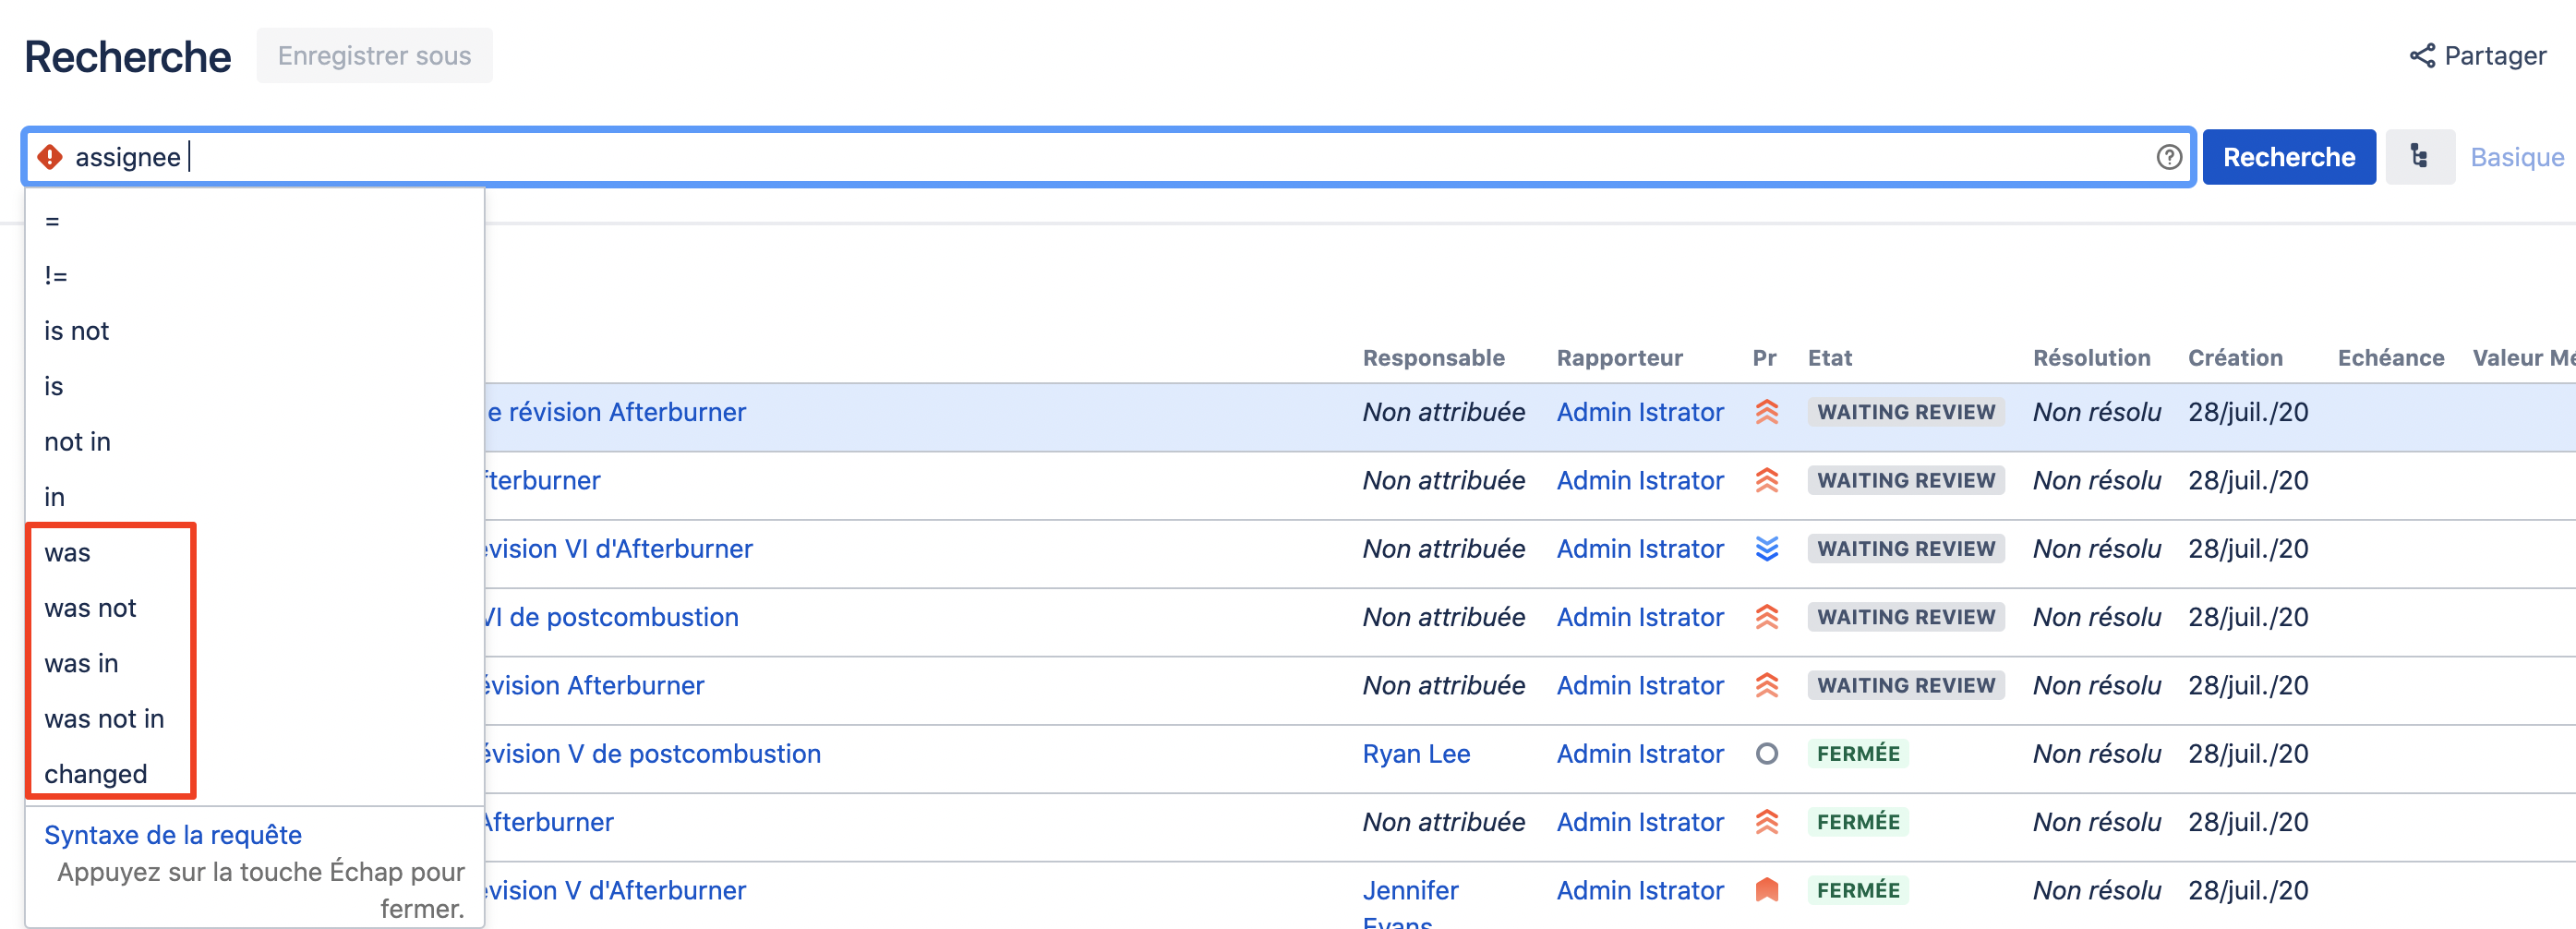Click the Enregistrer sous button
2576x929 pixels.
374,56
